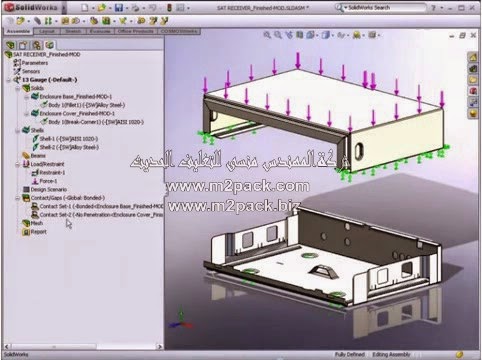
Task: Collapse the Contact/Gaps folder
Action: pos(18,198)
